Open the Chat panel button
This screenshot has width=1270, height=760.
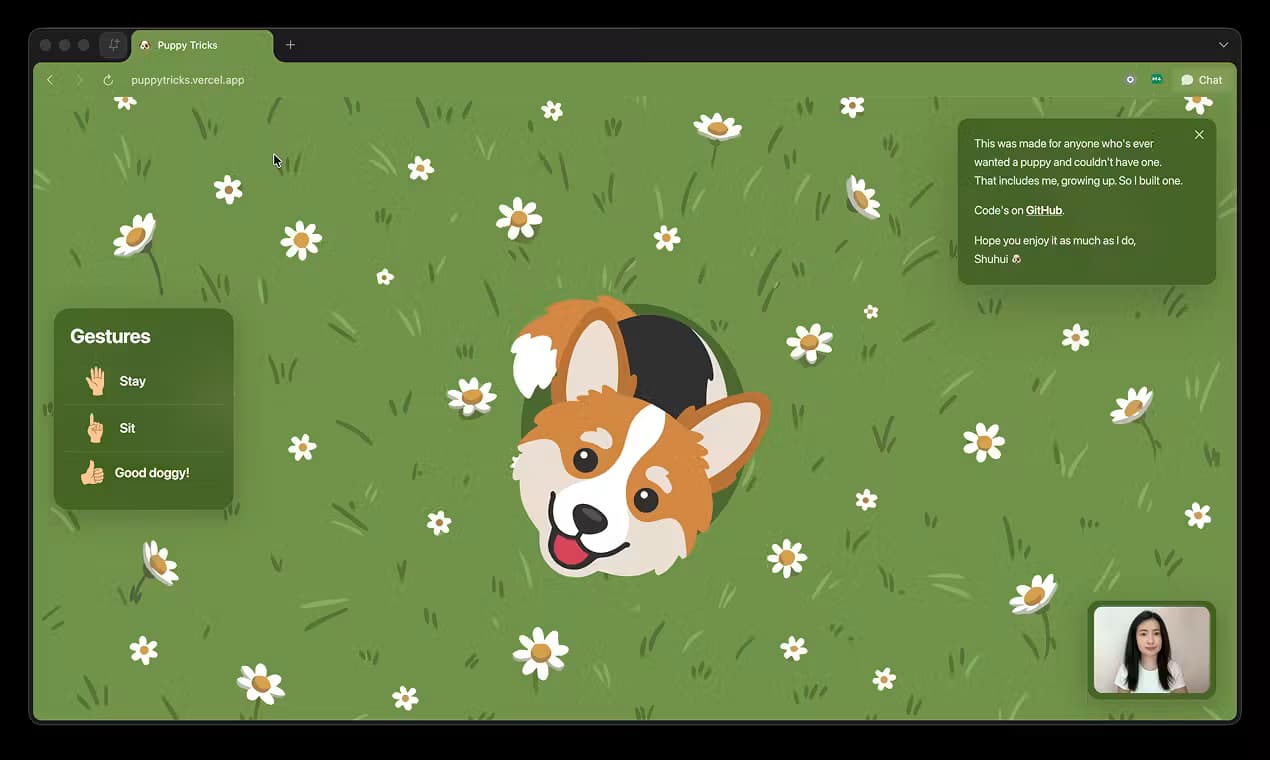coord(1202,80)
